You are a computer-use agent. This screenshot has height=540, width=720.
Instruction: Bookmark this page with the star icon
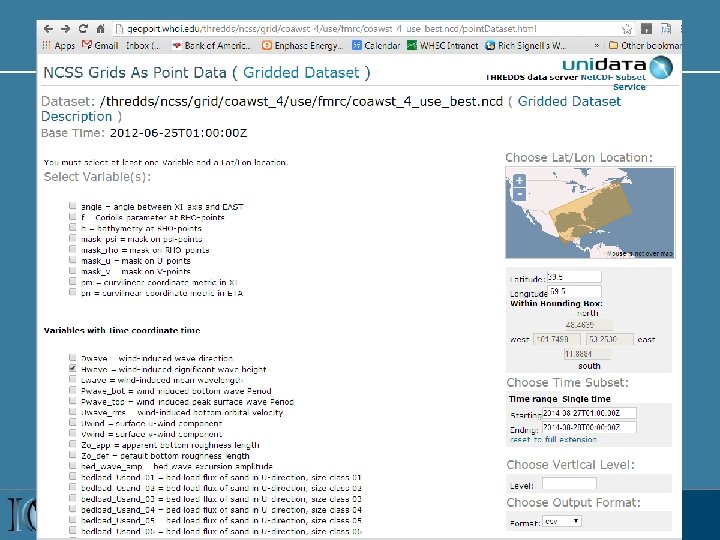tap(626, 29)
